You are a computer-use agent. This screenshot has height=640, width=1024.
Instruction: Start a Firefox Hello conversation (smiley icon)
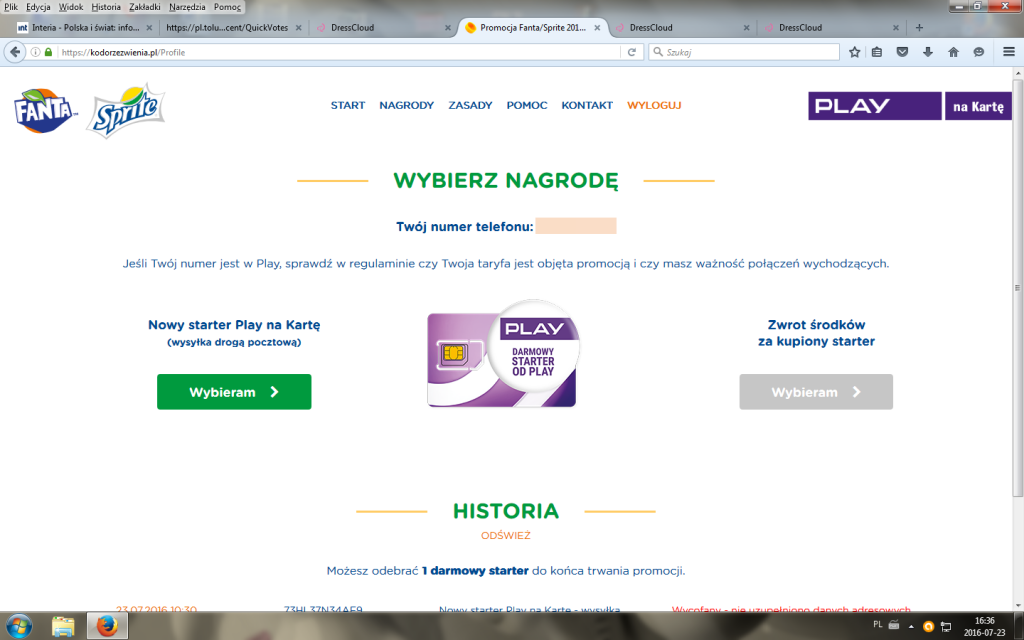(978, 52)
